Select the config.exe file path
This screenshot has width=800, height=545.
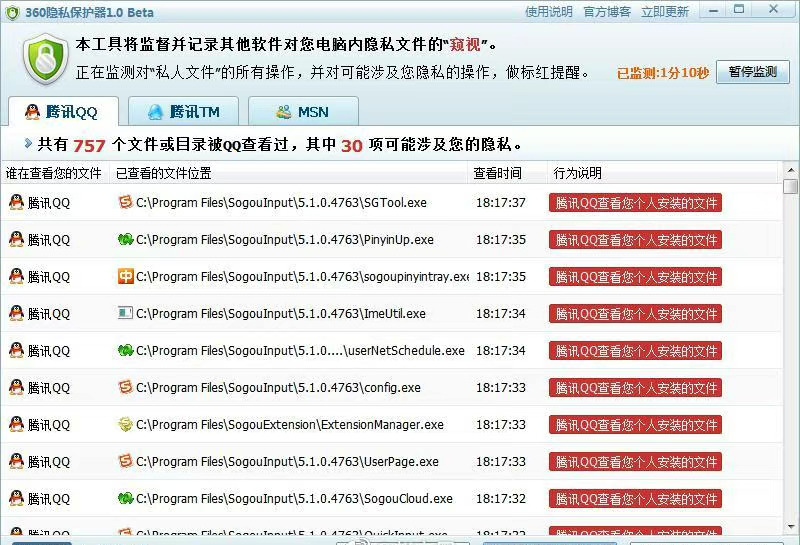(x=278, y=388)
